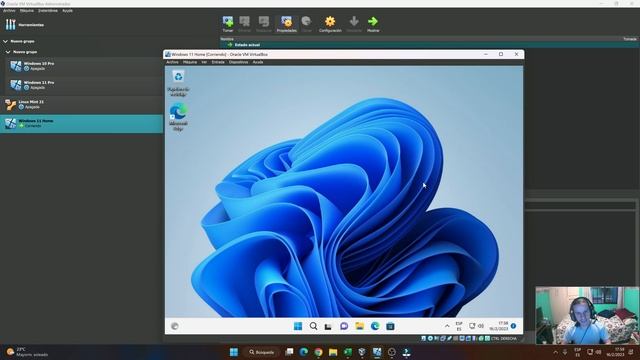The image size is (640, 360).
Task: Click the CTRL DERECHA host key indicator
Action: 504,339
